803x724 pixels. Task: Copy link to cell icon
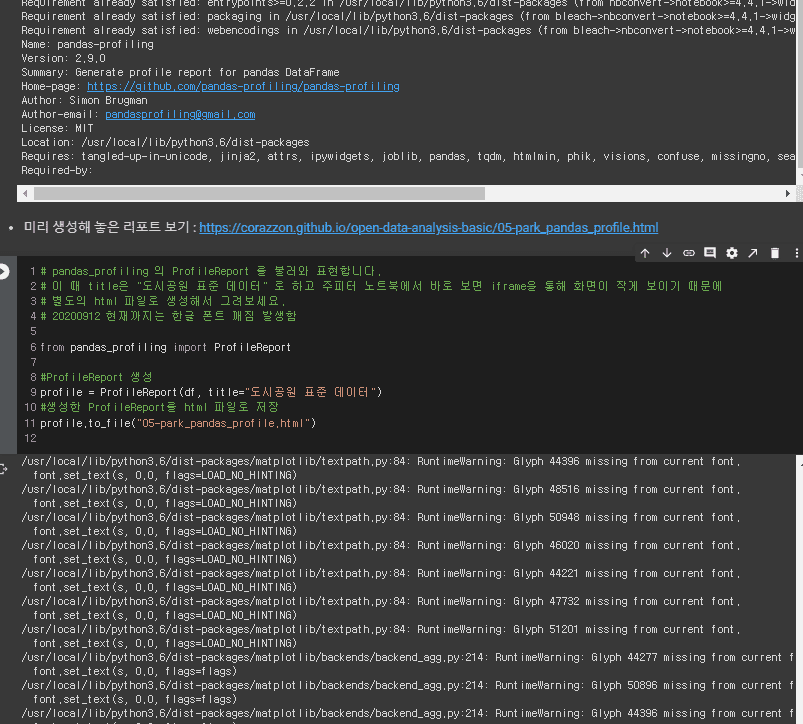(x=689, y=253)
